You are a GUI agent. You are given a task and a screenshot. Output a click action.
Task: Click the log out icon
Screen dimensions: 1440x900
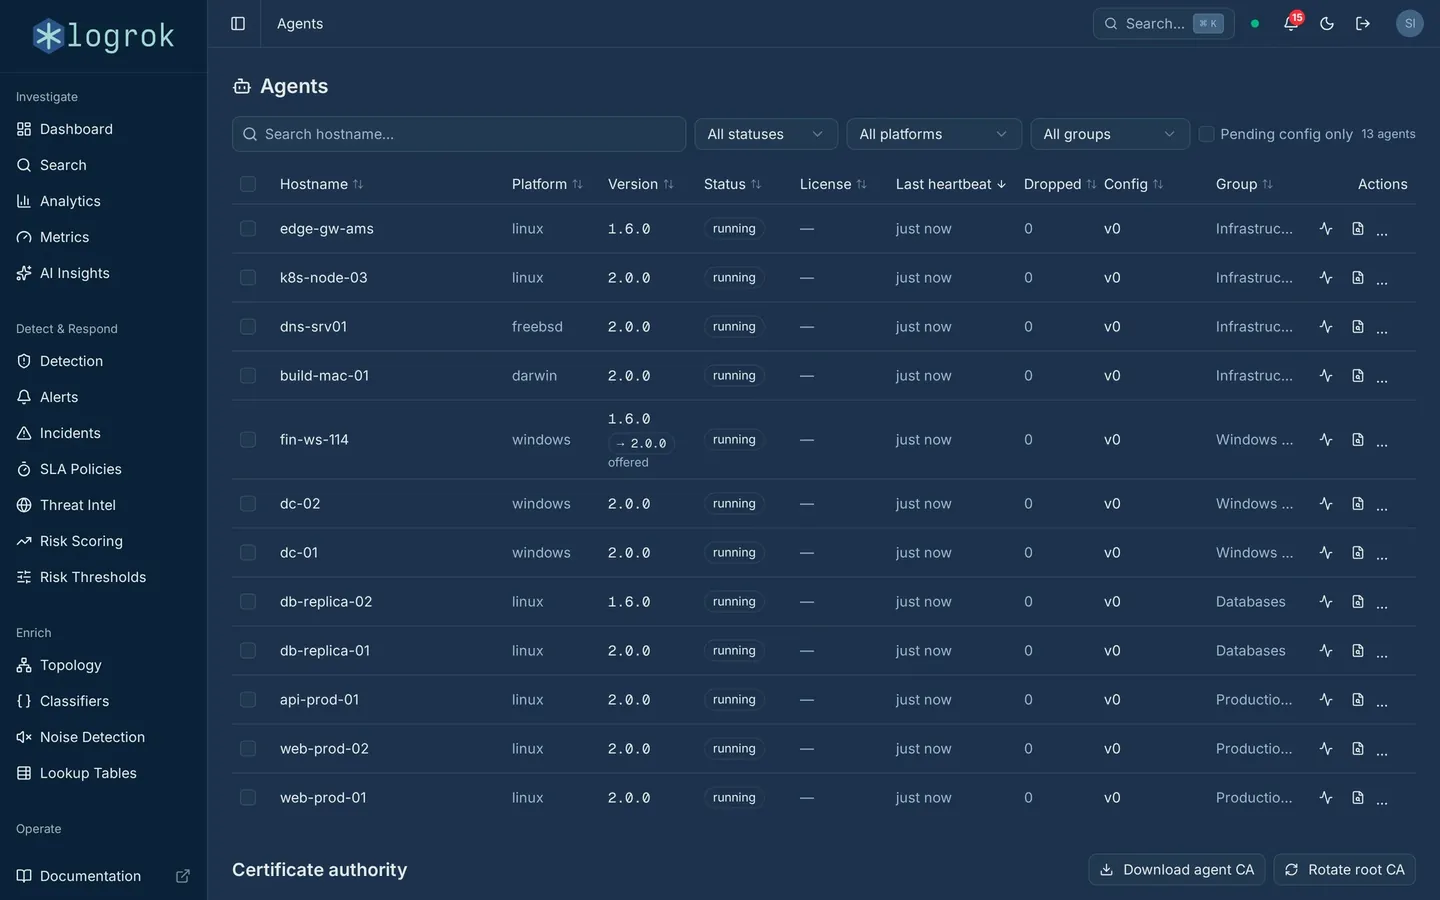click(x=1363, y=23)
